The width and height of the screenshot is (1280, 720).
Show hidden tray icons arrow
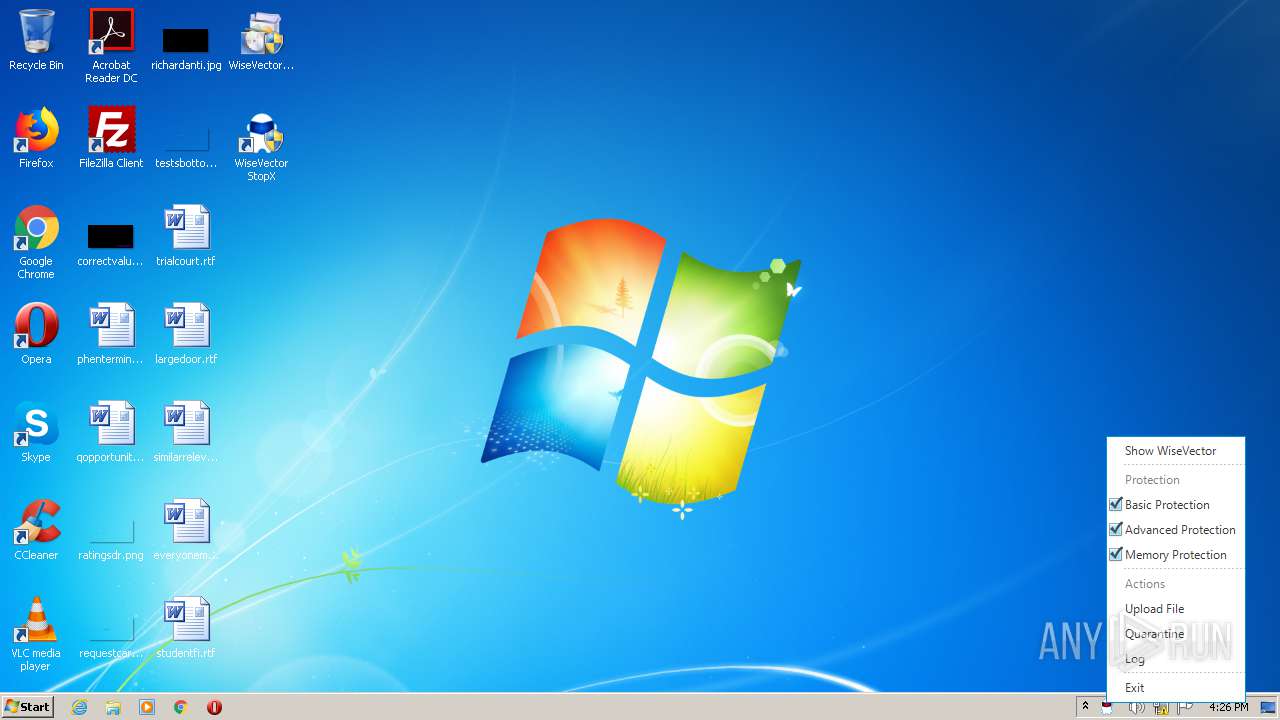(x=1085, y=707)
